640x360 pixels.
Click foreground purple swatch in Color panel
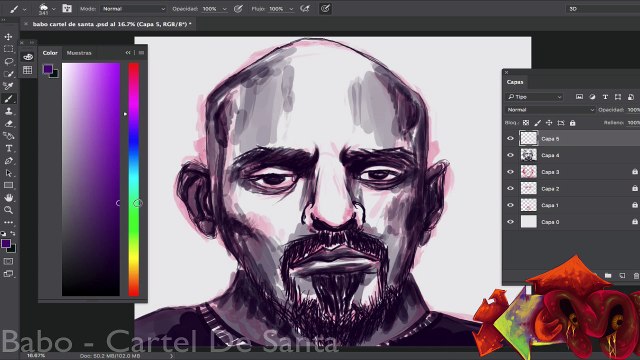pos(48,69)
